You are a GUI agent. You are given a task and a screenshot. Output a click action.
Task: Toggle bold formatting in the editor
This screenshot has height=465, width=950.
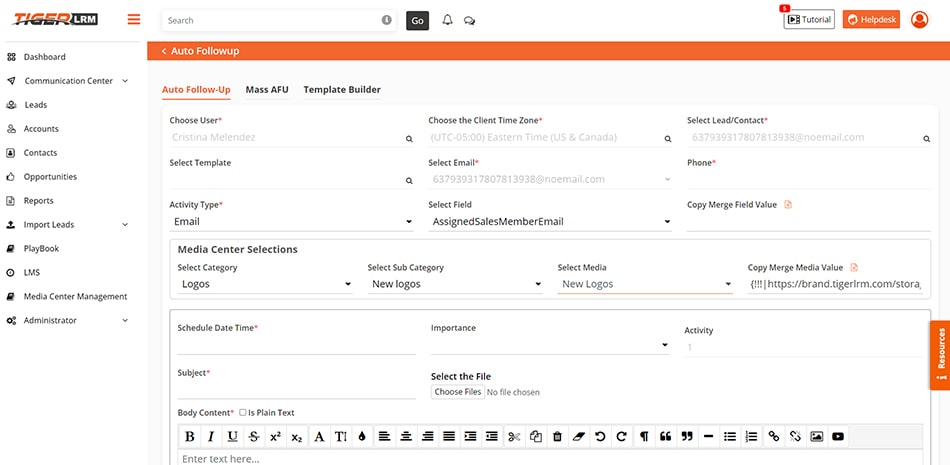point(189,436)
